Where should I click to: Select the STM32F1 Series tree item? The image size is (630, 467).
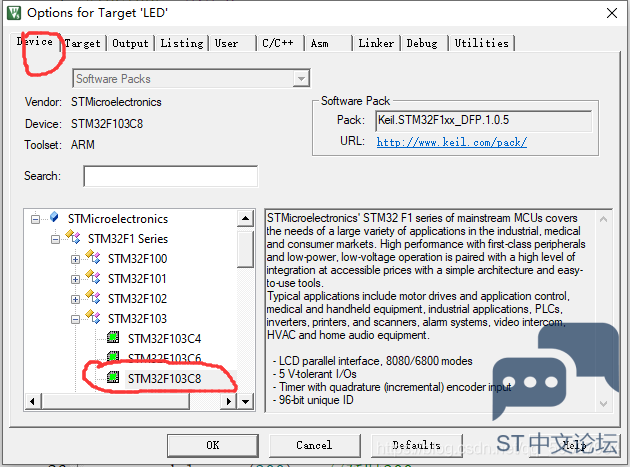coord(128,239)
